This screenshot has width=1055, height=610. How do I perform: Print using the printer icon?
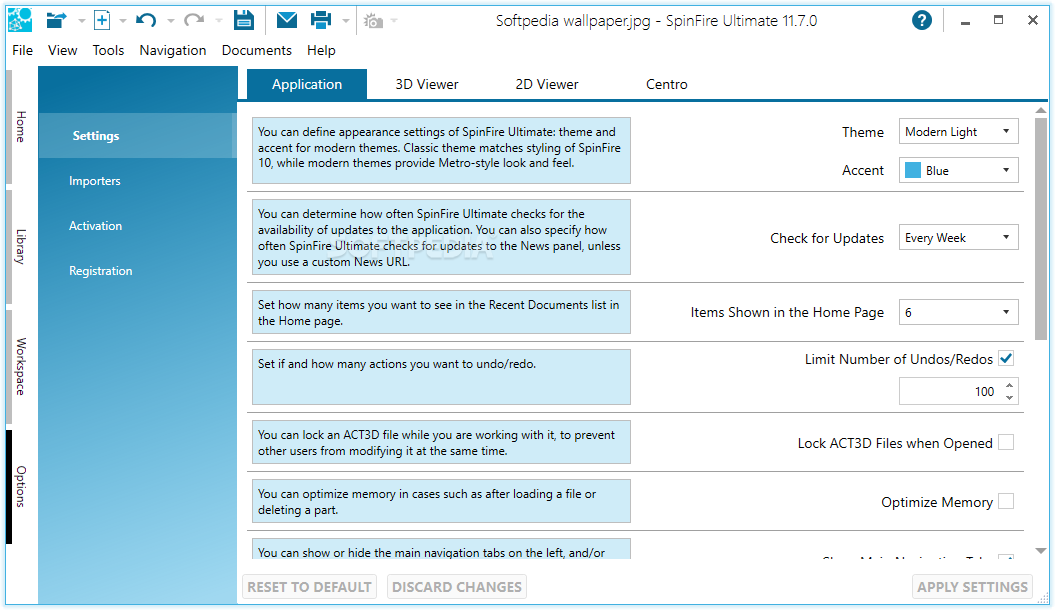click(x=321, y=20)
